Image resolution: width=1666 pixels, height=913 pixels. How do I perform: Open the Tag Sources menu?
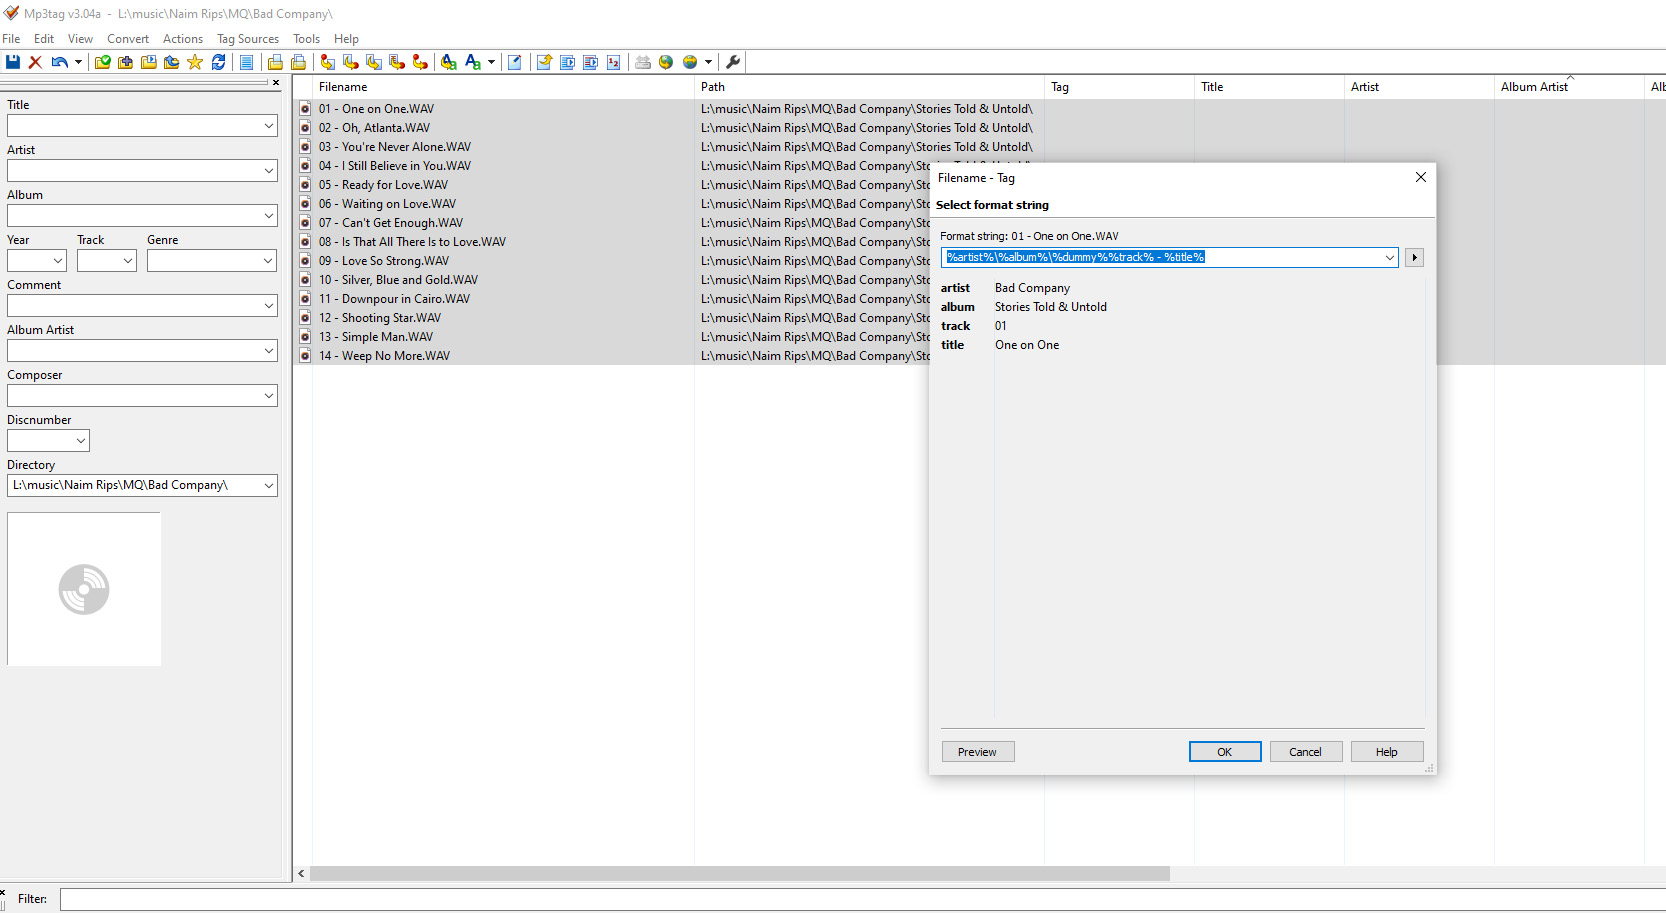[x=247, y=39]
